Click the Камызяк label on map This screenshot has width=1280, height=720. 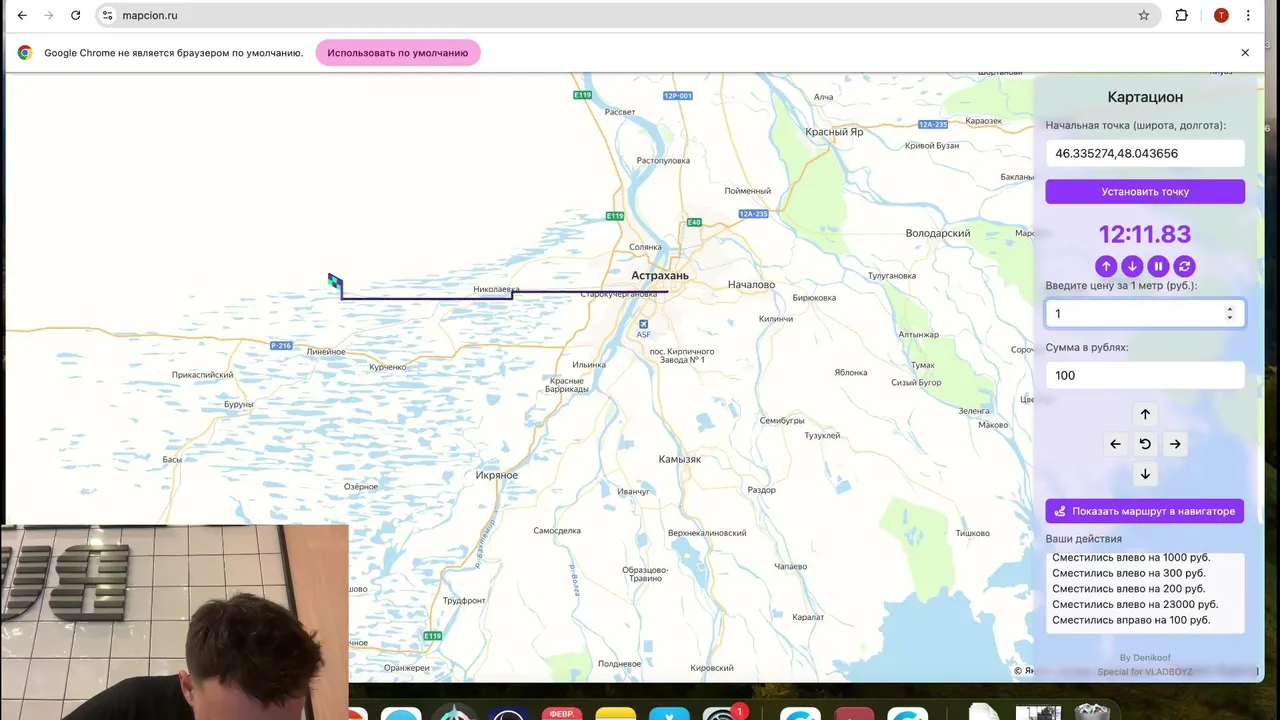(680, 459)
